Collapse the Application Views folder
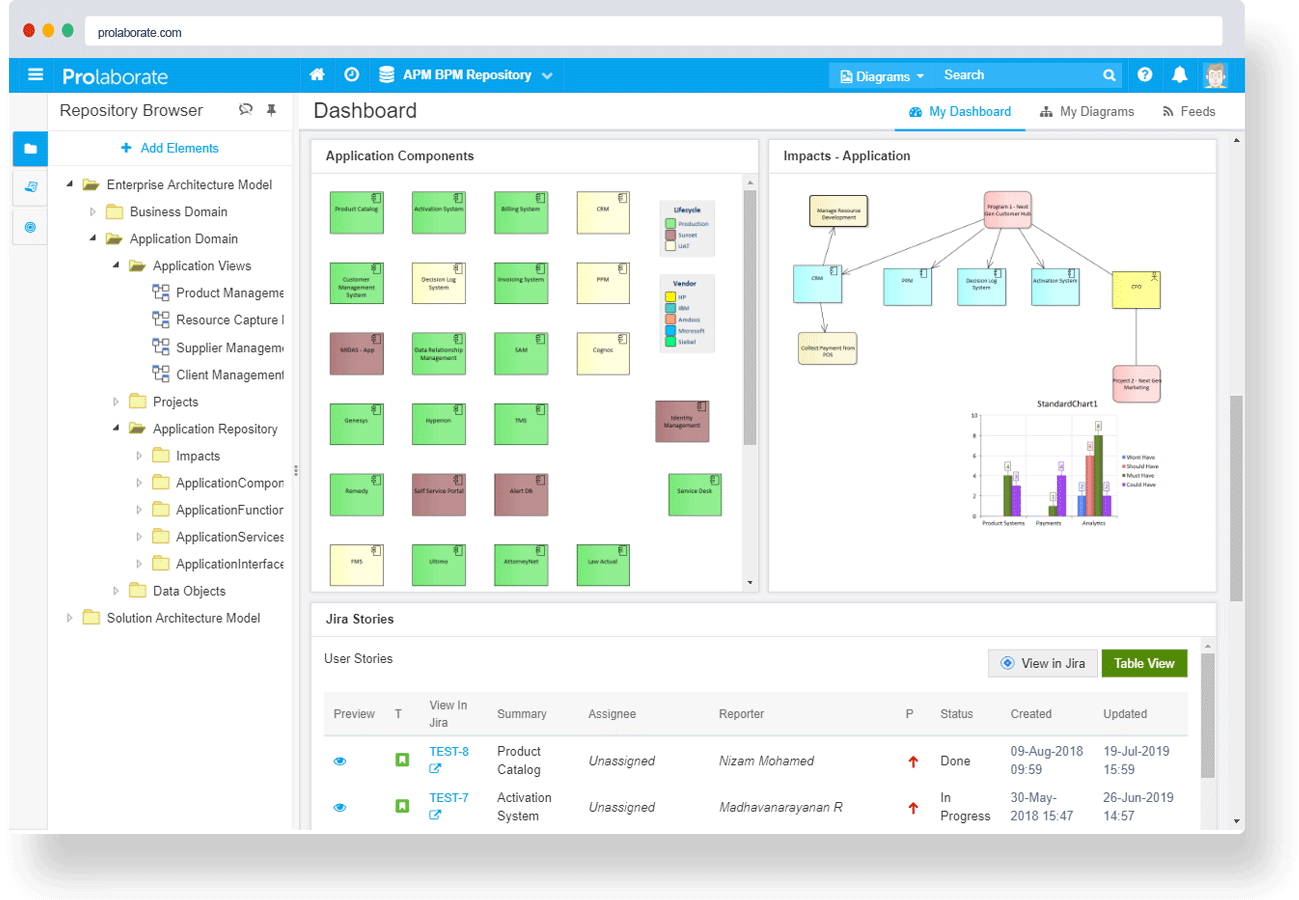 pos(115,266)
